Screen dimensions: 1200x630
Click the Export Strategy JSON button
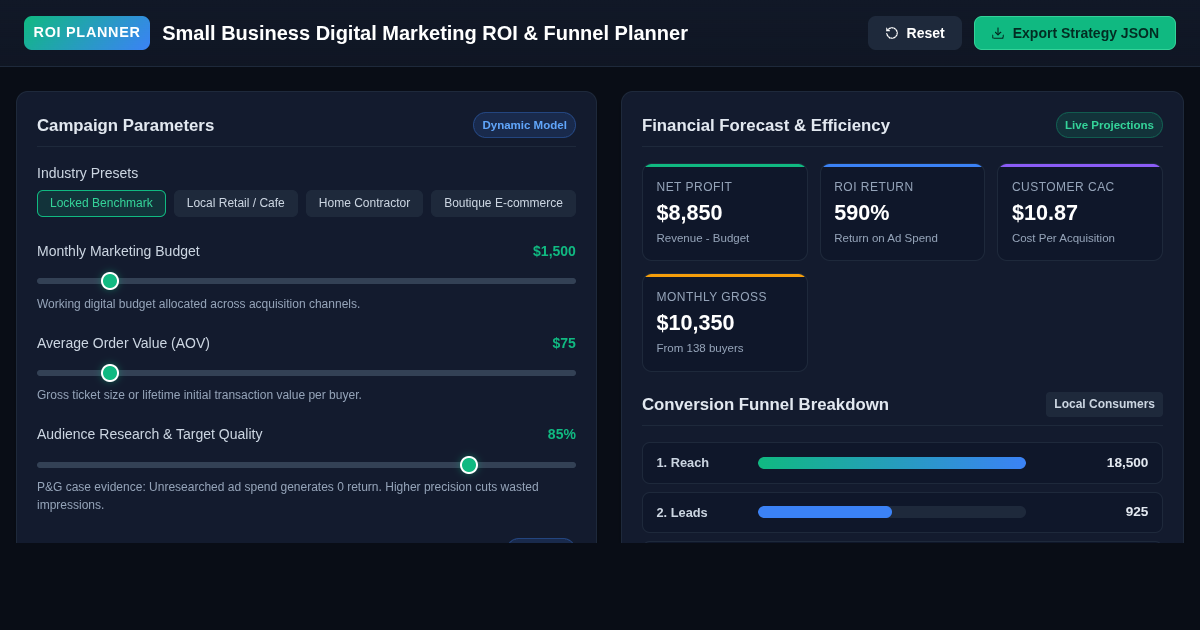(x=1075, y=33)
